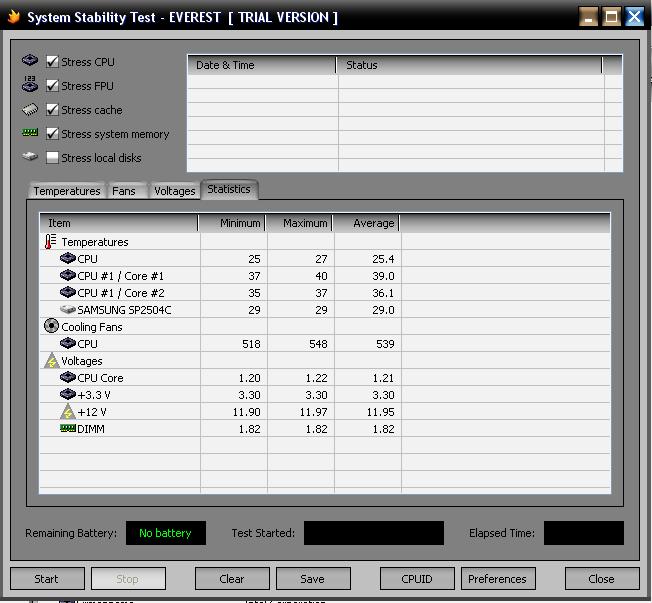Select the Statistics tab
The height and width of the screenshot is (603, 652).
(229, 189)
